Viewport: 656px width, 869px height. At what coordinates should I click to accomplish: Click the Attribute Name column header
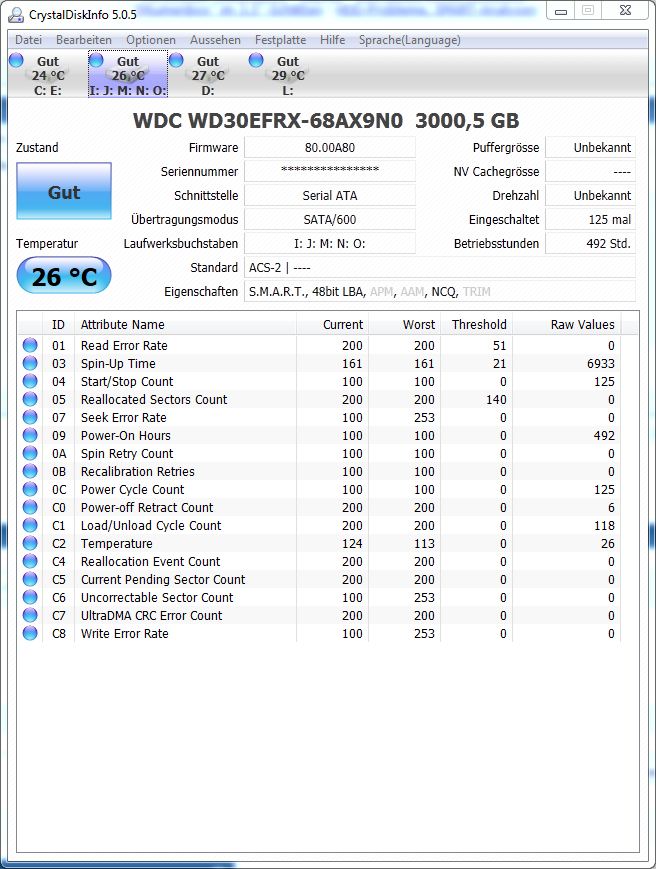tap(185, 325)
